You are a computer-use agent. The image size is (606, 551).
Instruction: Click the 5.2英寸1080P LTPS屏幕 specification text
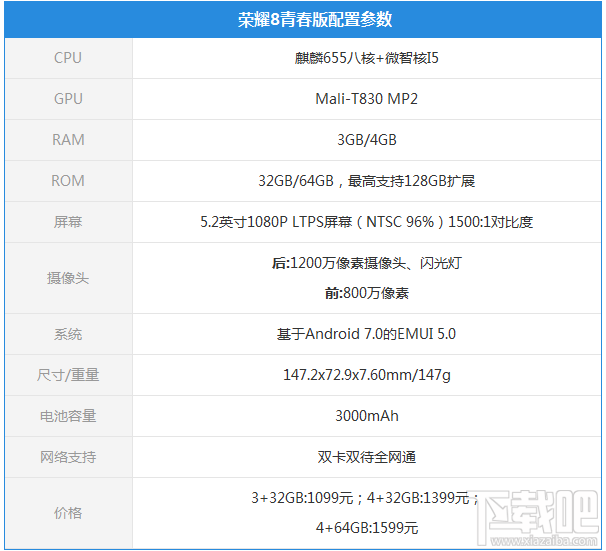[x=366, y=222]
